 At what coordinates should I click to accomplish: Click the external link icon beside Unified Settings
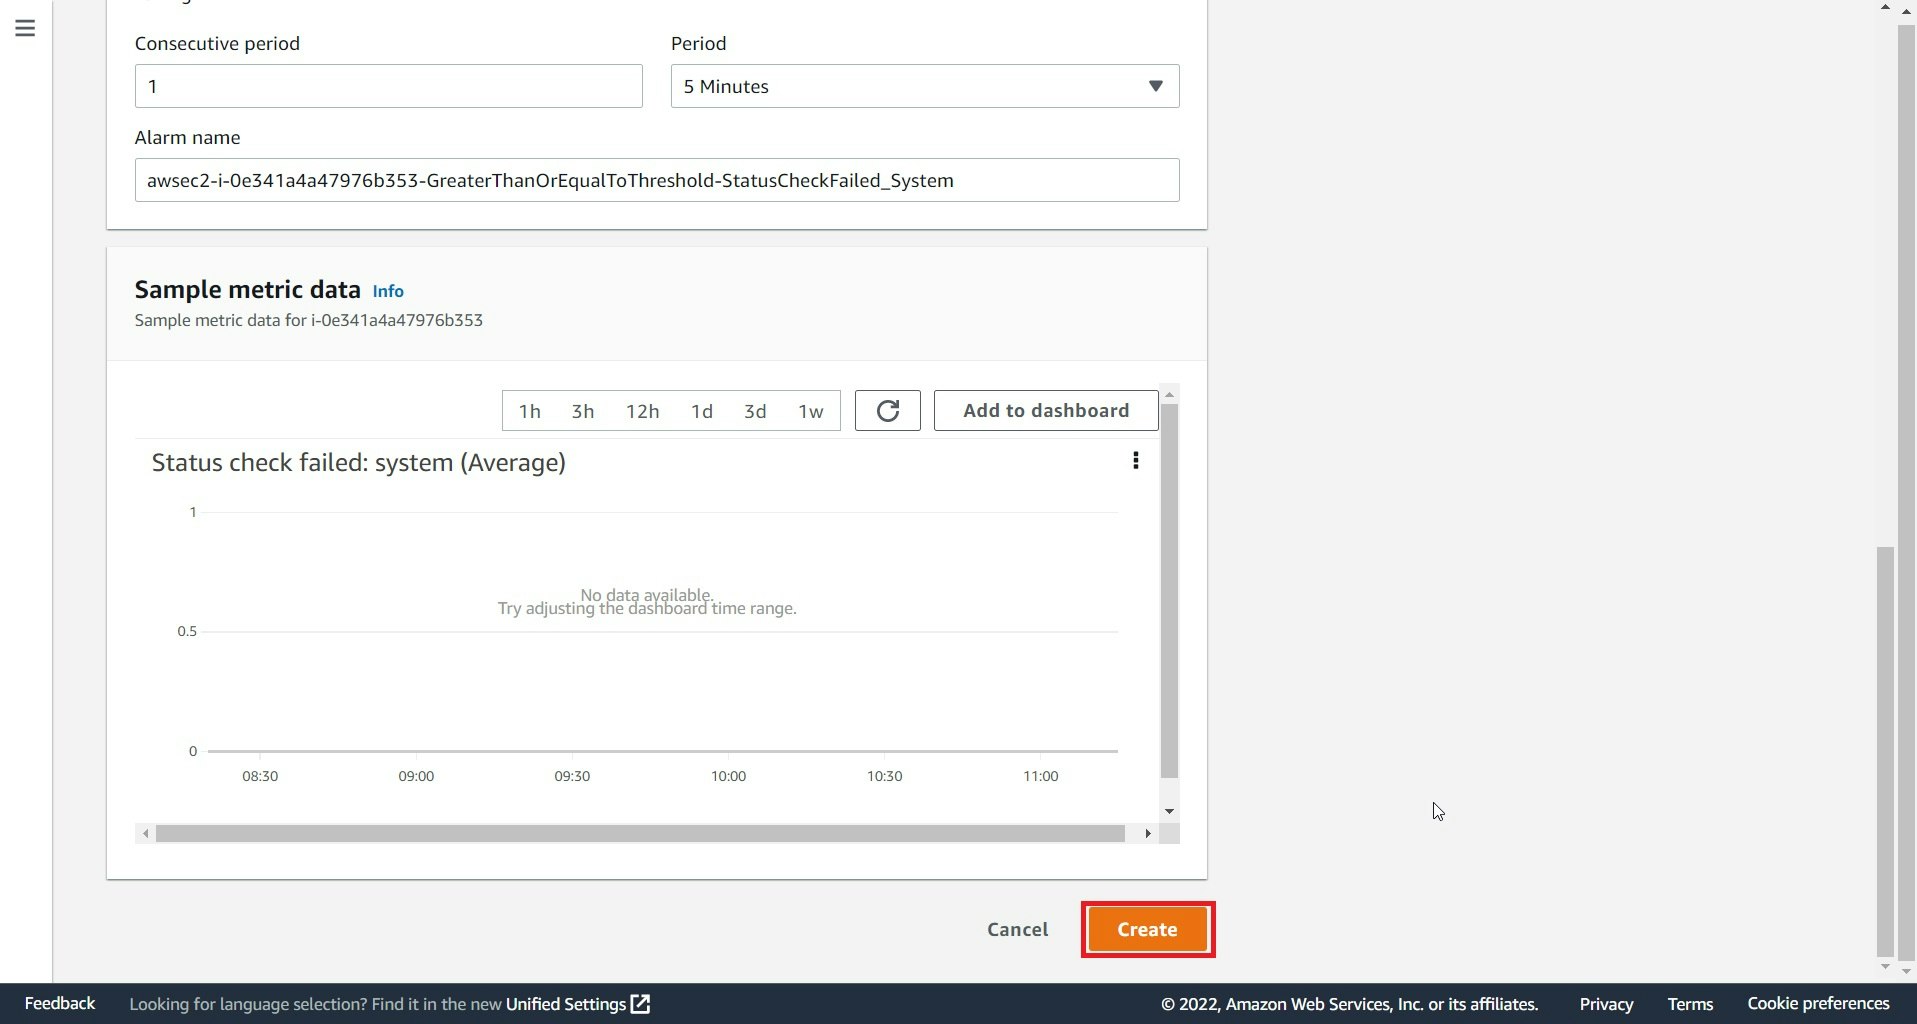click(639, 1003)
